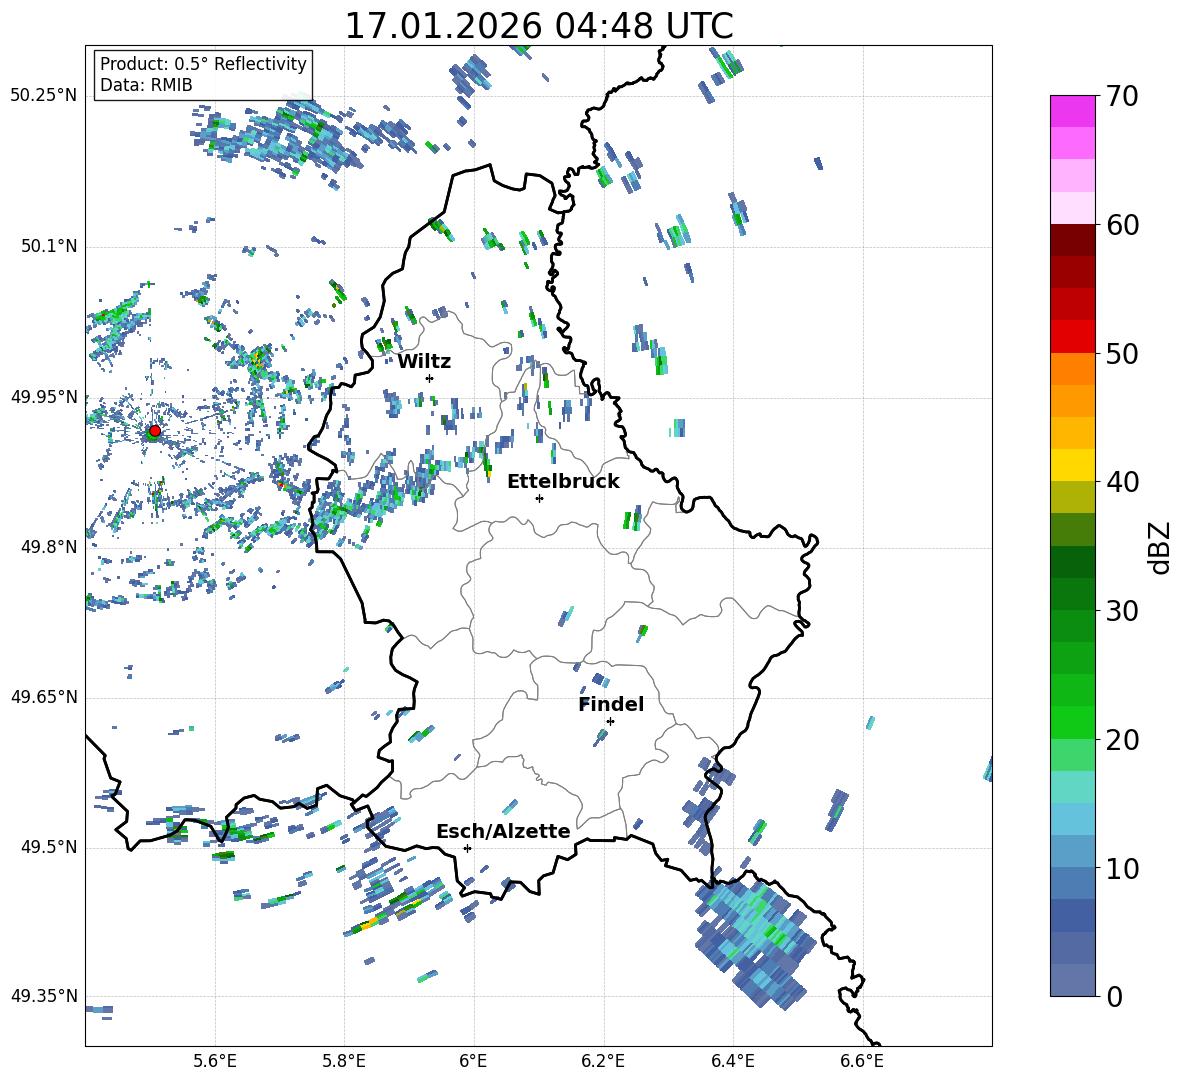Click the Esch/Alzette city label
Viewport: 1184px width, 1081px height.
(x=503, y=831)
